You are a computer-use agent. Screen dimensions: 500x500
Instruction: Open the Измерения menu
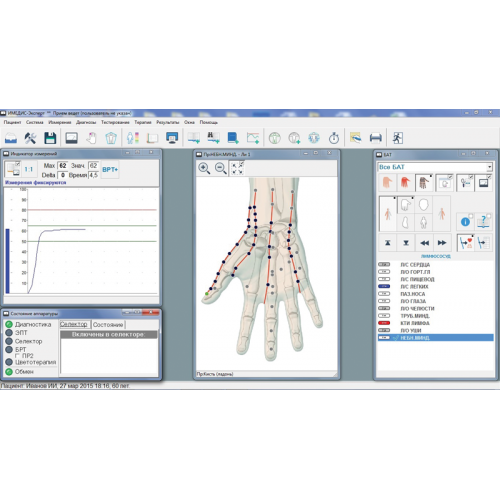(x=60, y=122)
